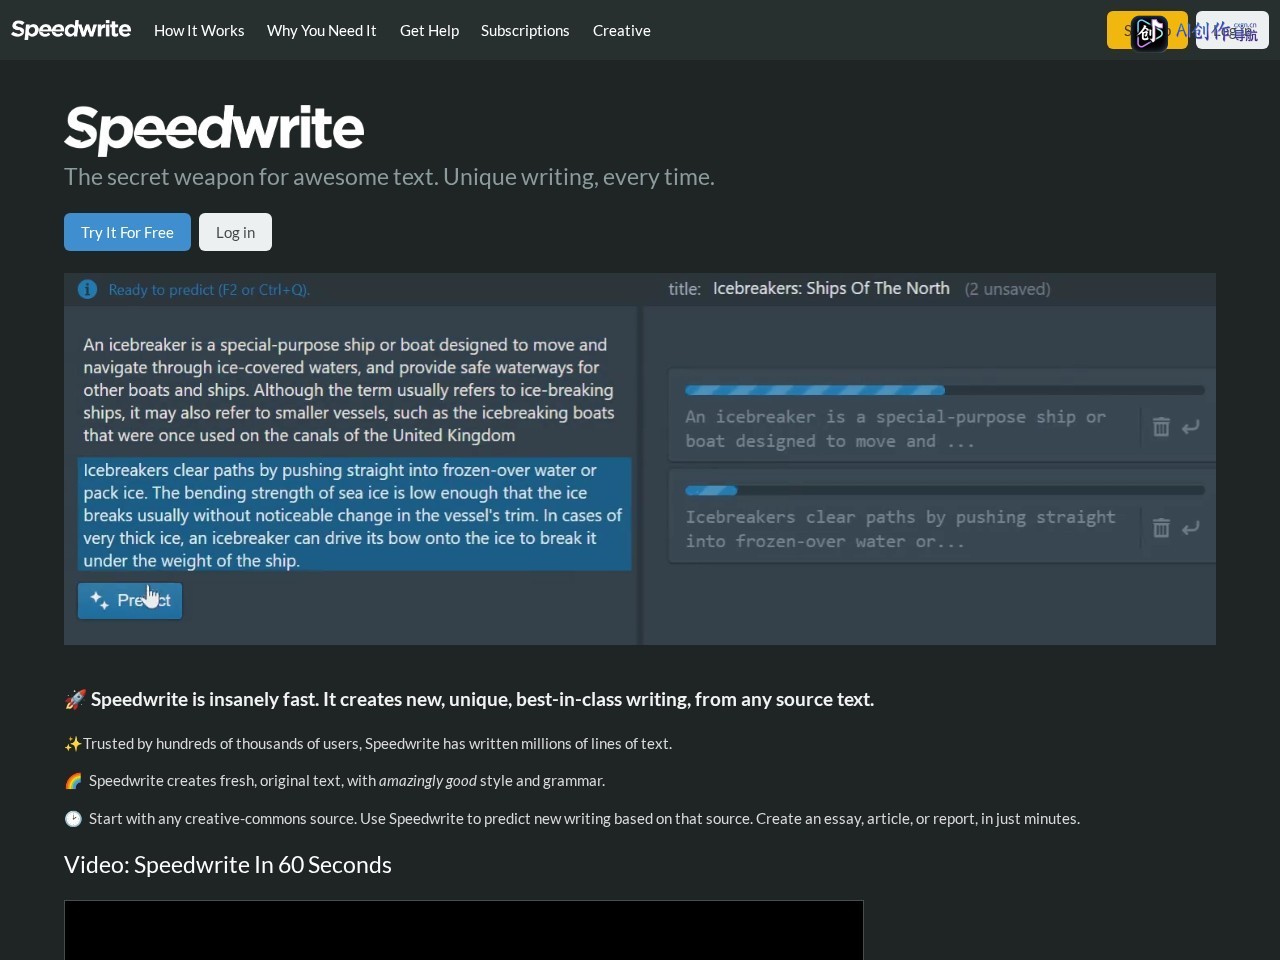Click the 'Video: Speedwrite In 60 Seconds' heading
The width and height of the screenshot is (1280, 960).
(228, 864)
